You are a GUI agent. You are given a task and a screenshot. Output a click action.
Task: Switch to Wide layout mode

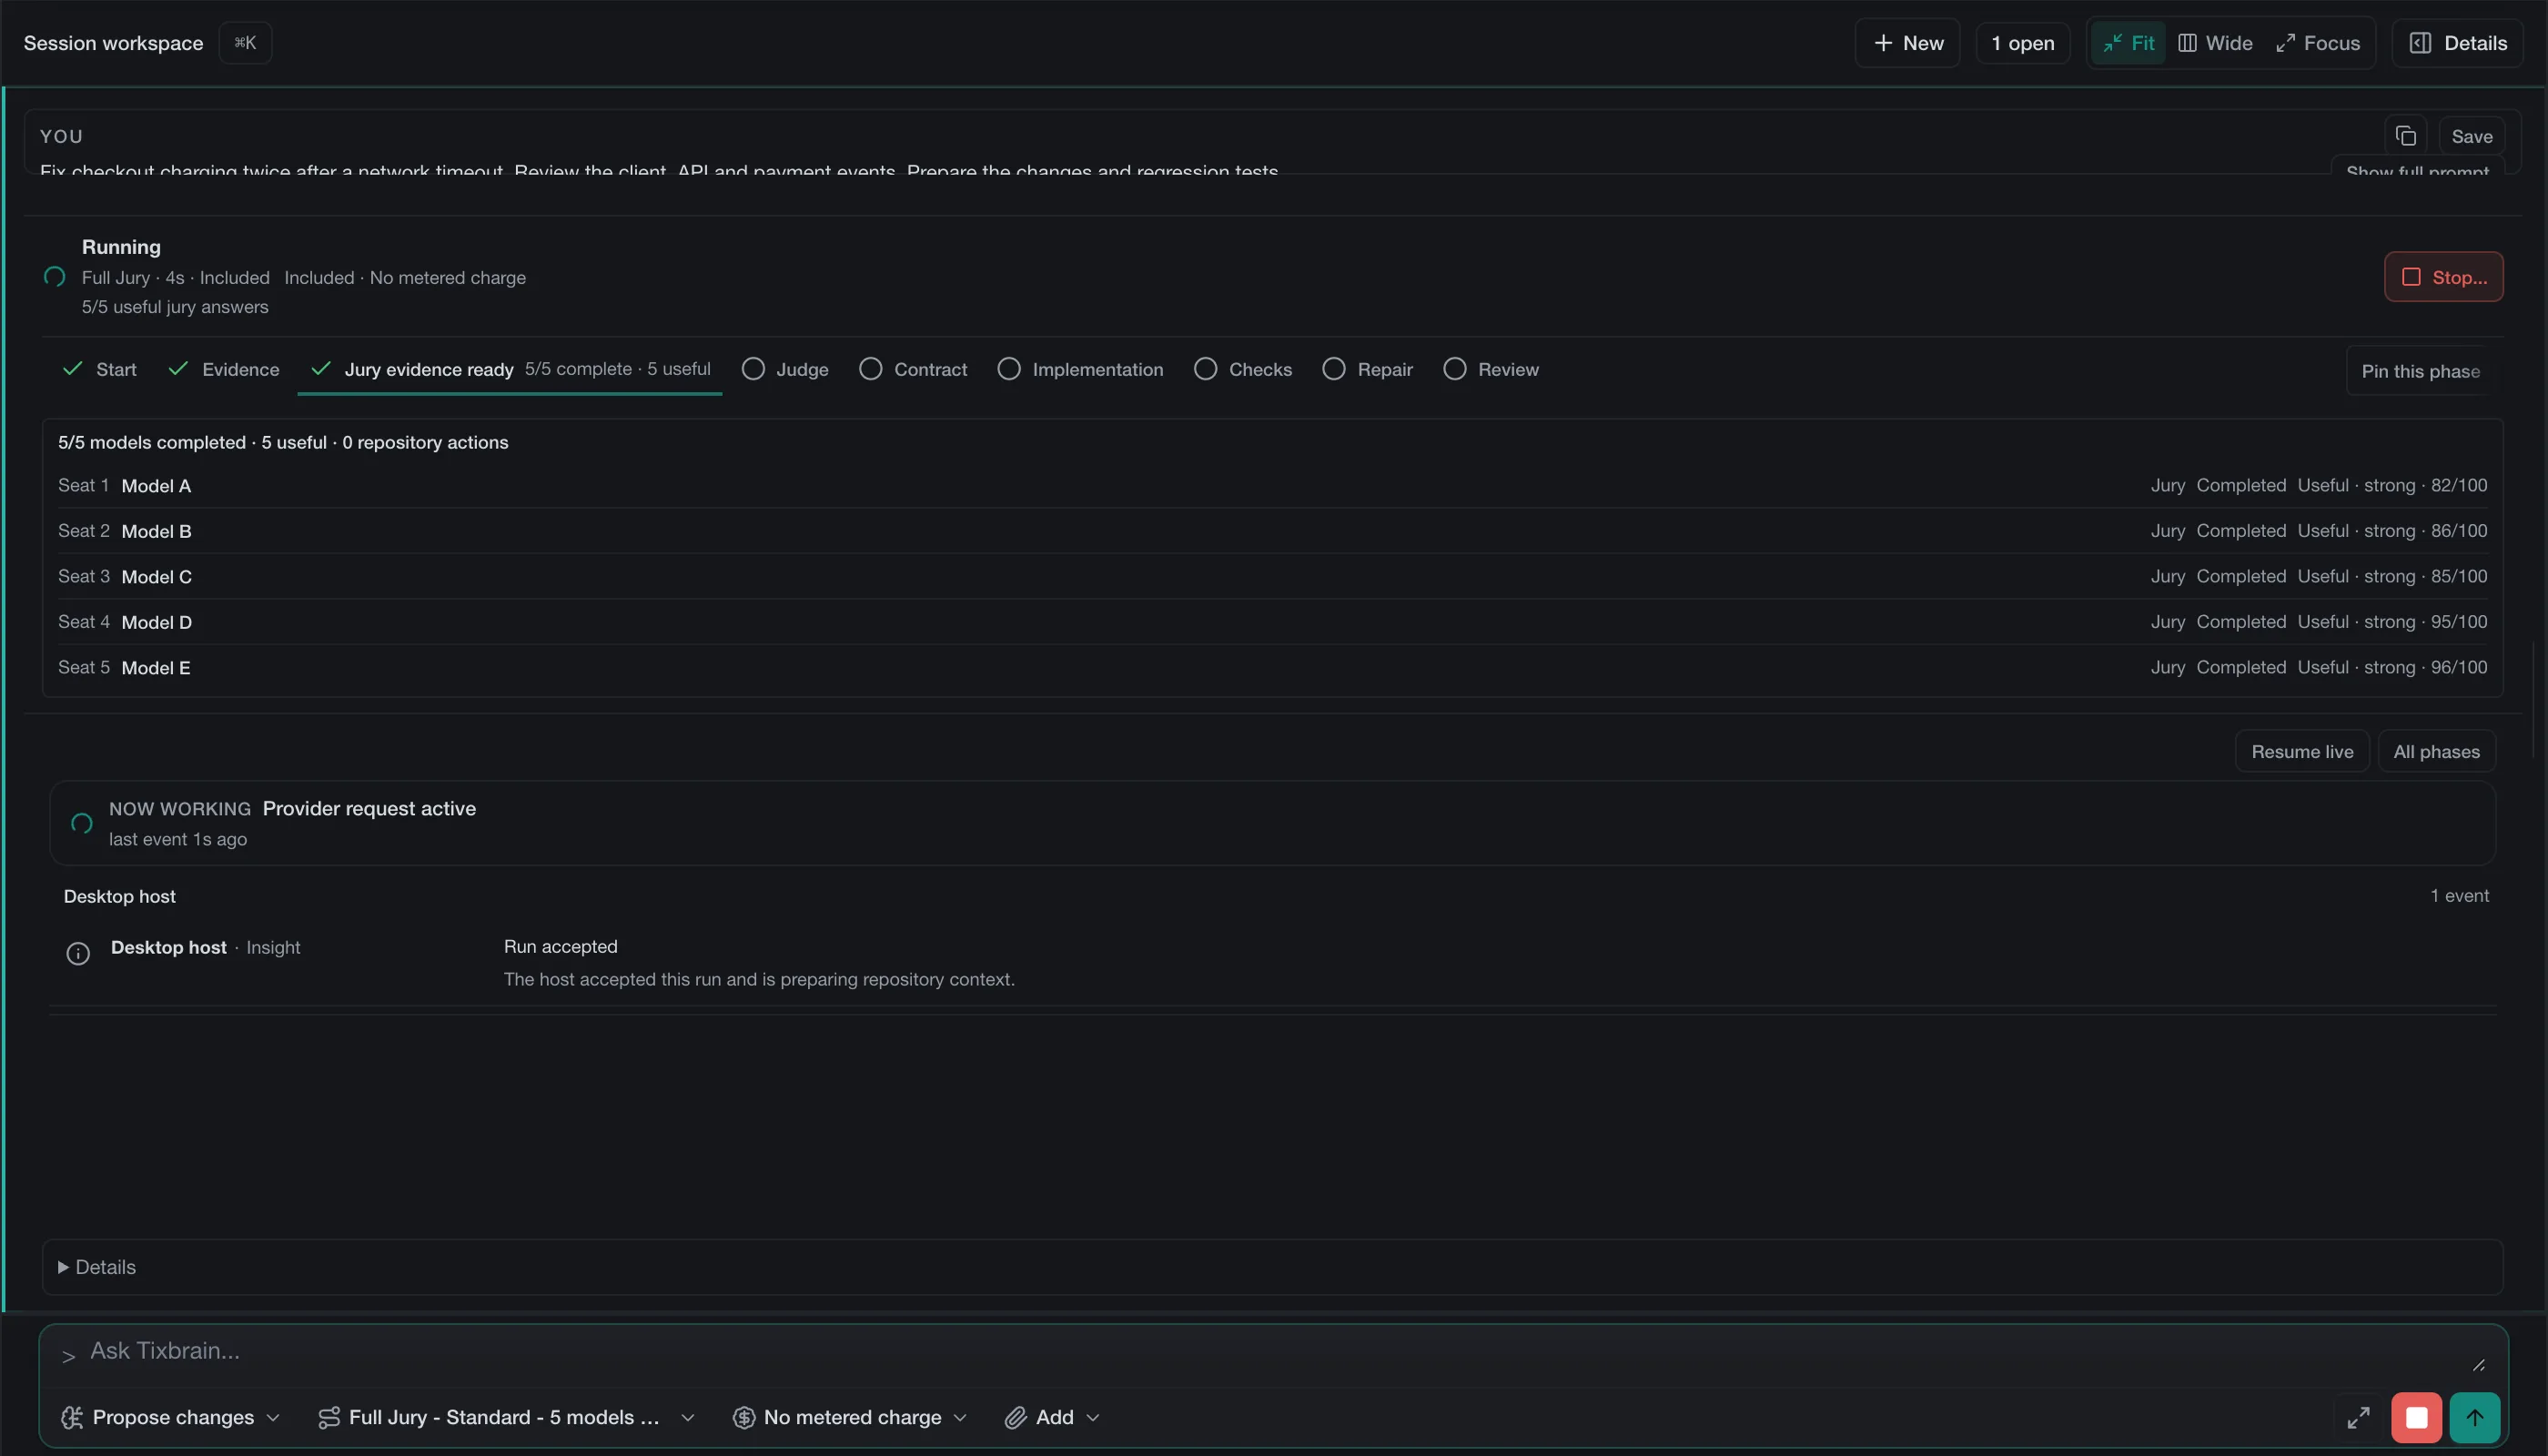(x=2215, y=43)
